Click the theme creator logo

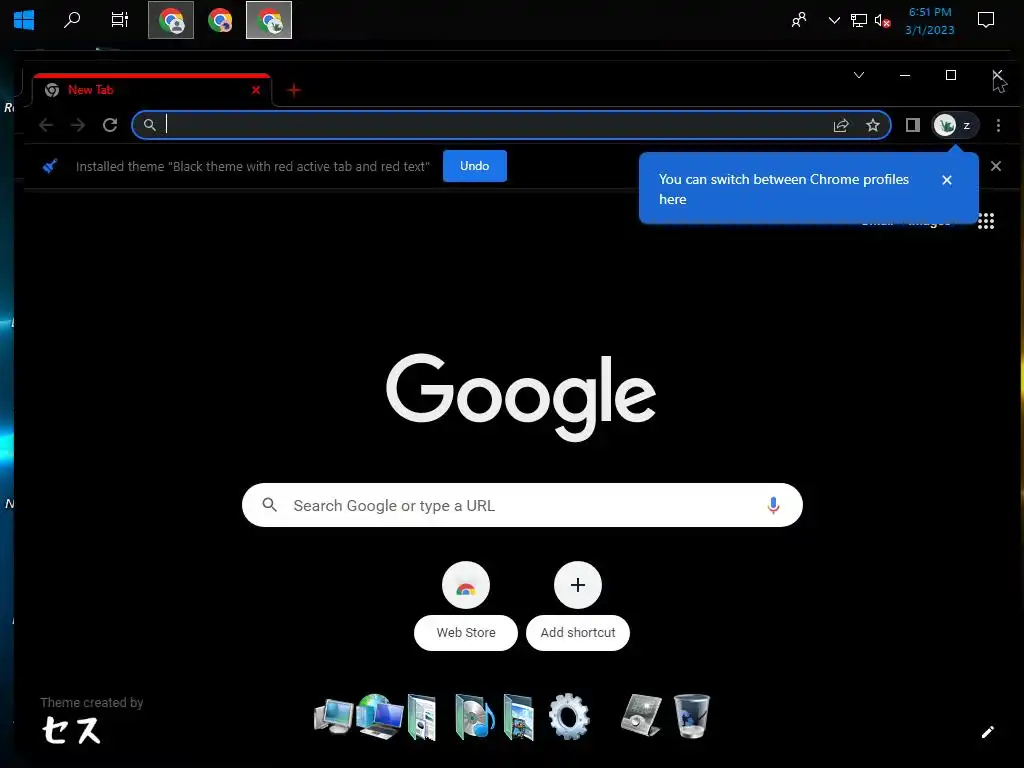click(x=72, y=730)
